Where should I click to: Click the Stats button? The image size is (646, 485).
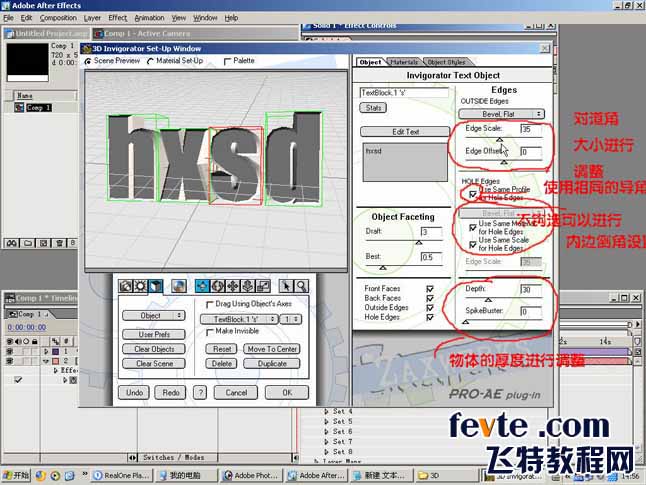(373, 108)
